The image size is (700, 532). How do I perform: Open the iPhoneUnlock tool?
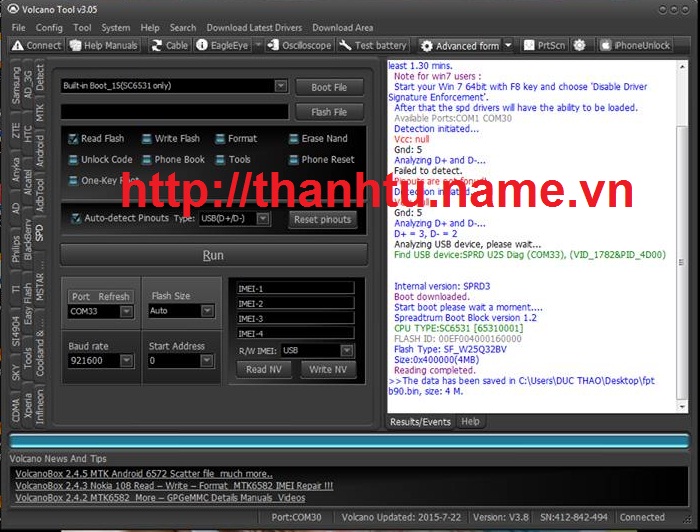pyautogui.click(x=635, y=45)
